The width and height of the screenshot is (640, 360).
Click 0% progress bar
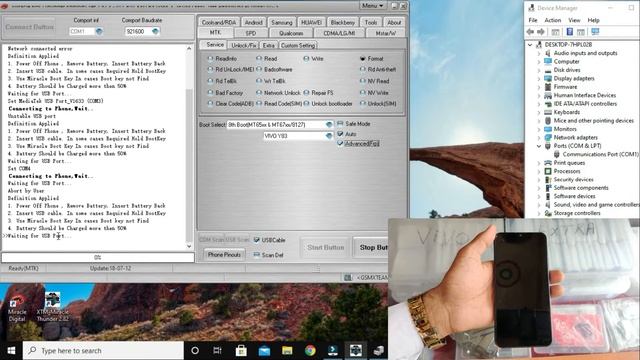point(98,258)
